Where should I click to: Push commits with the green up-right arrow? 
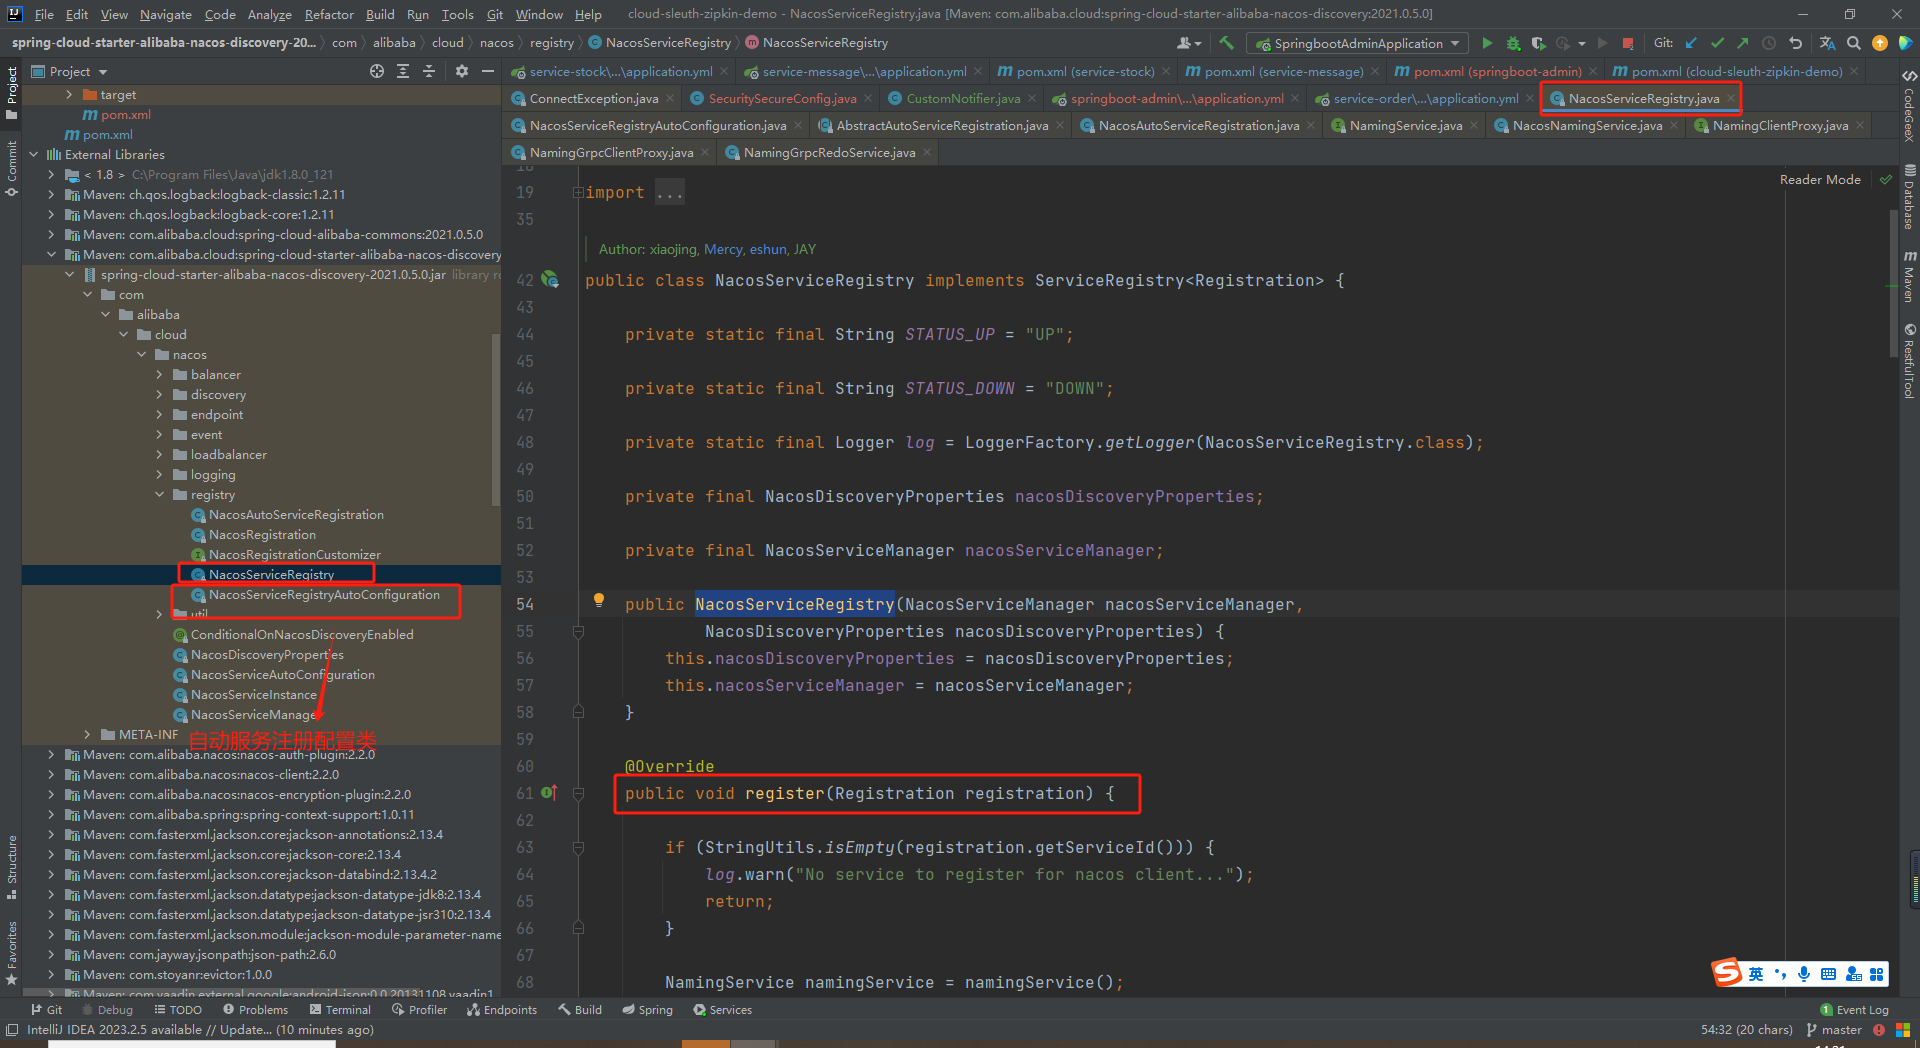(x=1743, y=43)
